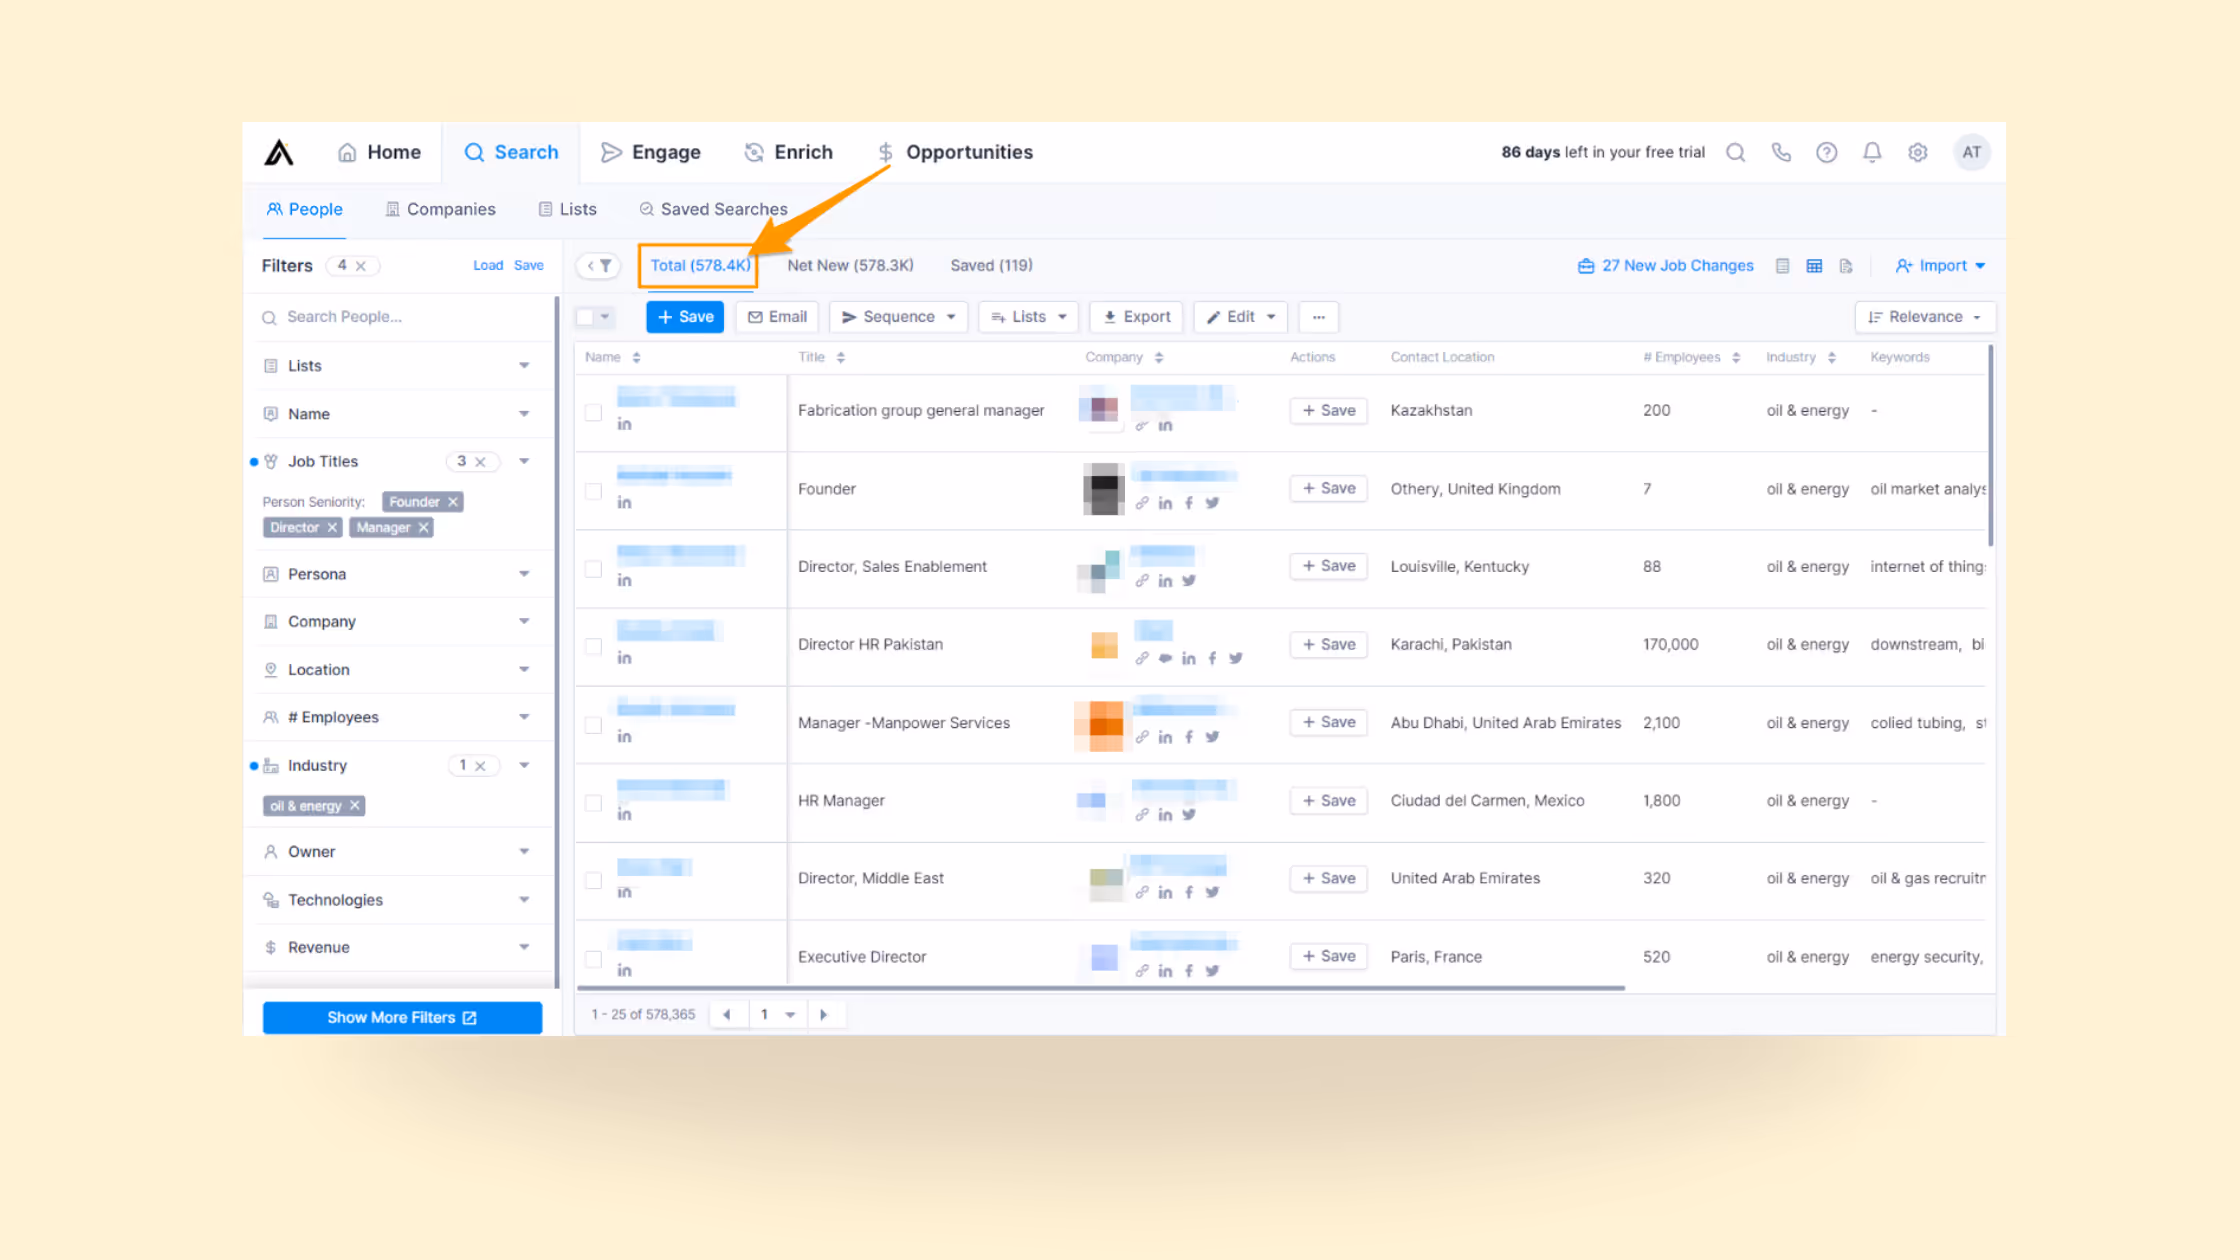Screen dimensions: 2240x1260
Task: Click the phone dialer icon
Action: pos(1781,152)
